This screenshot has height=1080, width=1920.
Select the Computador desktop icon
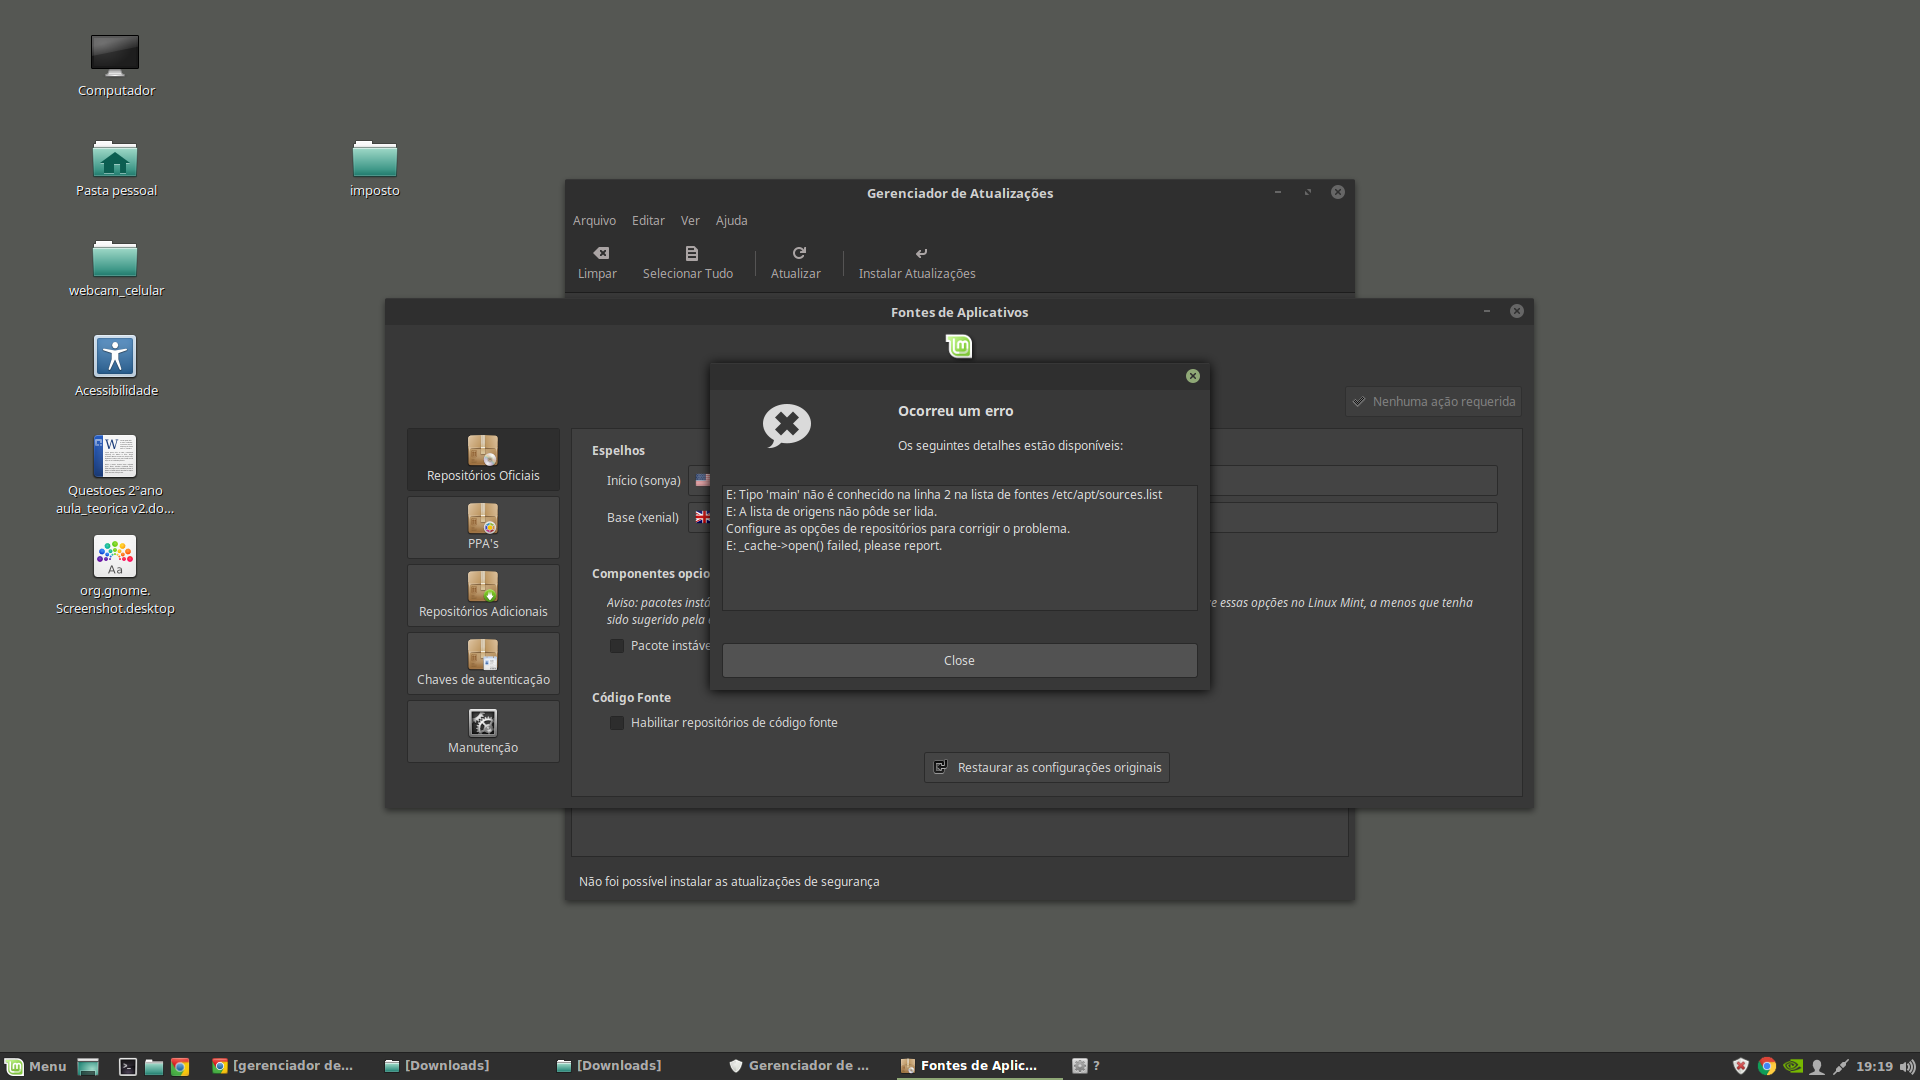116,65
